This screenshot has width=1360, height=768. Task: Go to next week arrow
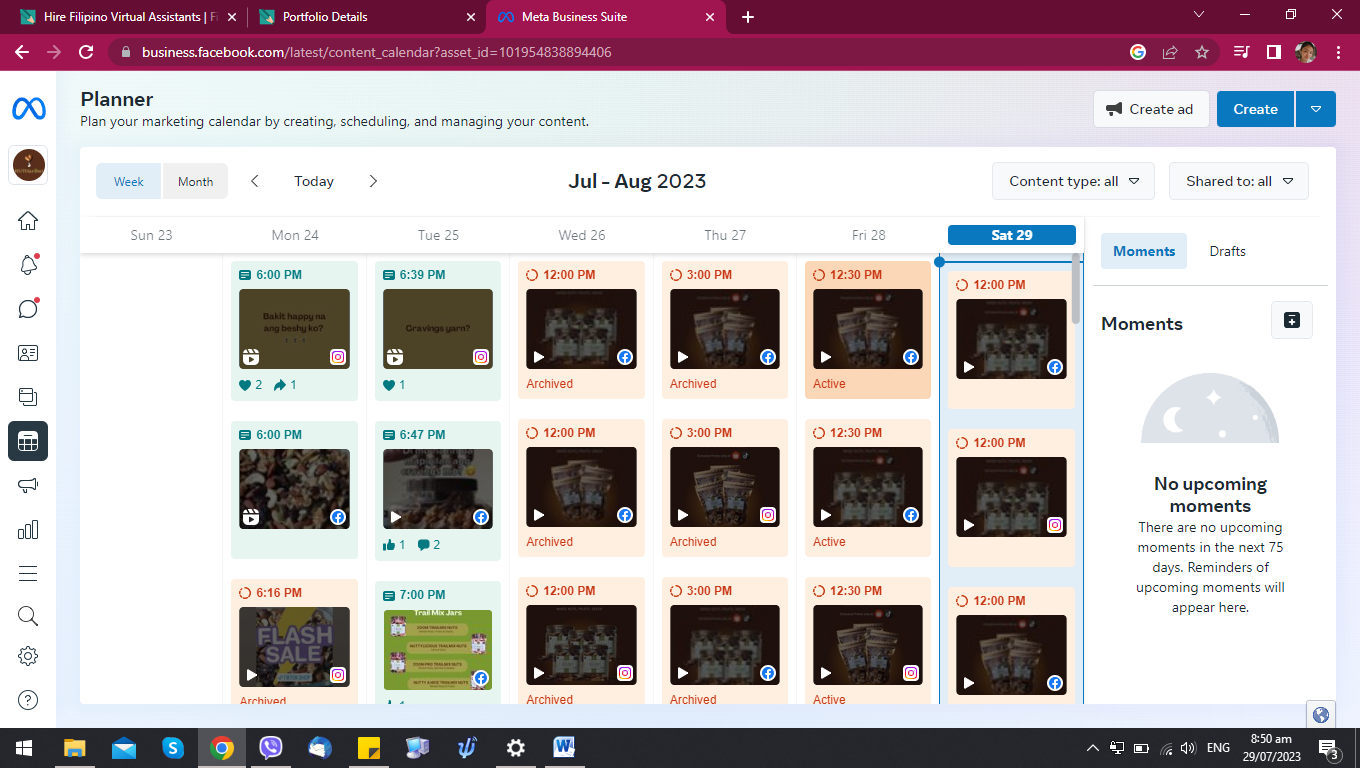coord(373,181)
